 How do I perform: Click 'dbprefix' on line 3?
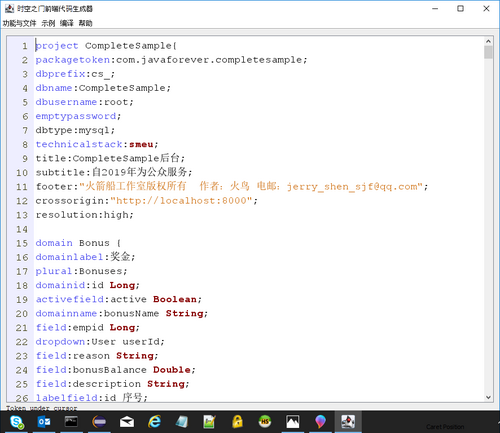click(x=60, y=74)
